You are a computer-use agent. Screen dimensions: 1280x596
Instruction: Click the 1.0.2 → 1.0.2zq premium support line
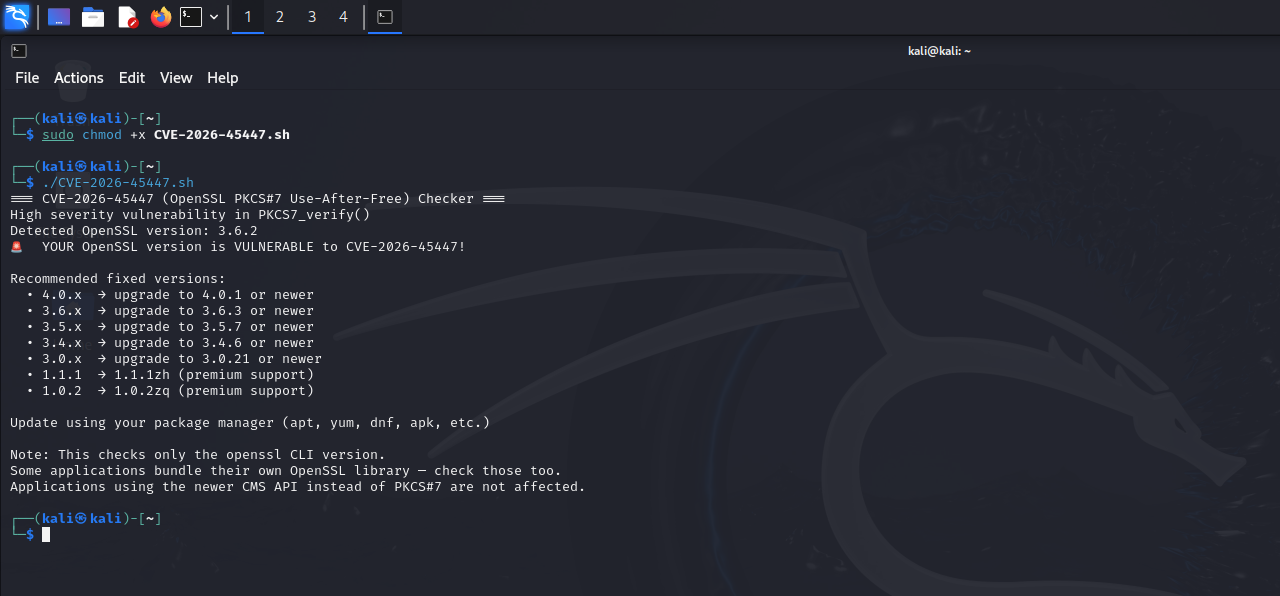click(170, 390)
